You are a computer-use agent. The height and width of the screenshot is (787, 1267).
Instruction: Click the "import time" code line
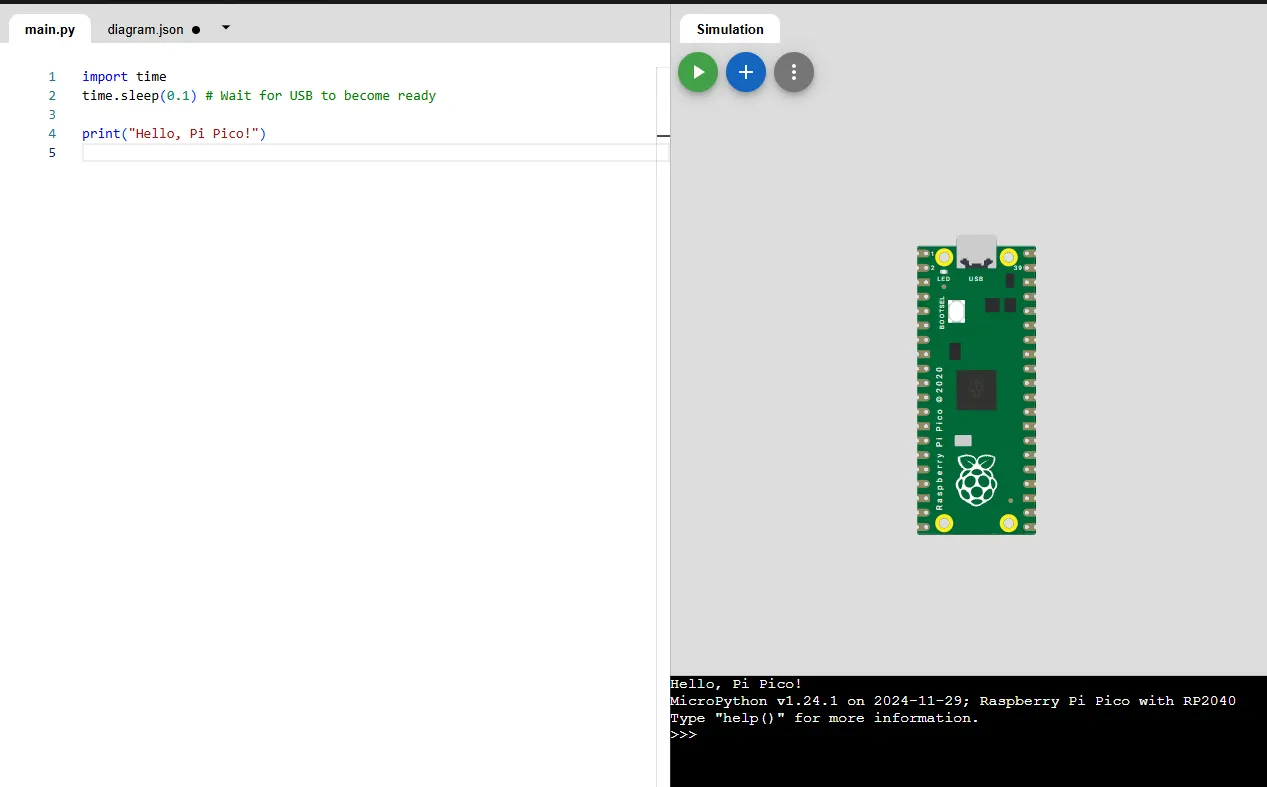click(124, 76)
